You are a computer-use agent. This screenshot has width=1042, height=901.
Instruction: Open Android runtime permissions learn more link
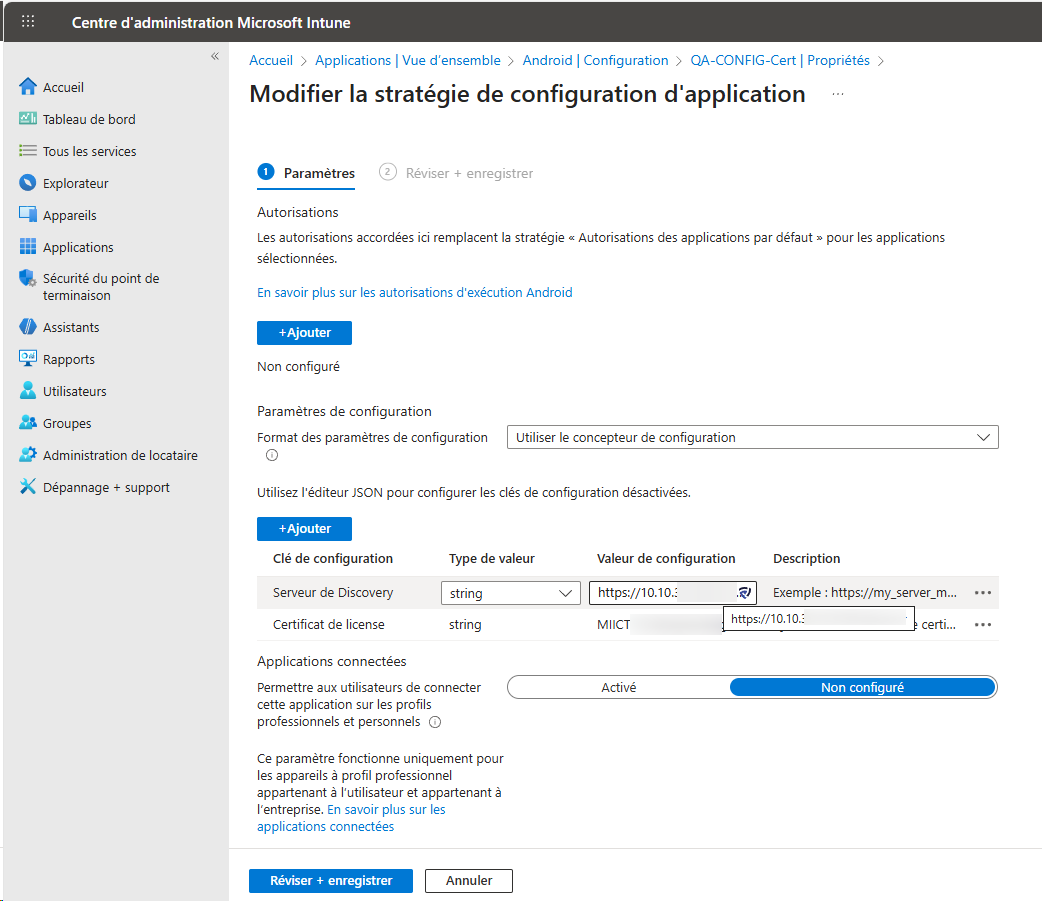point(414,293)
